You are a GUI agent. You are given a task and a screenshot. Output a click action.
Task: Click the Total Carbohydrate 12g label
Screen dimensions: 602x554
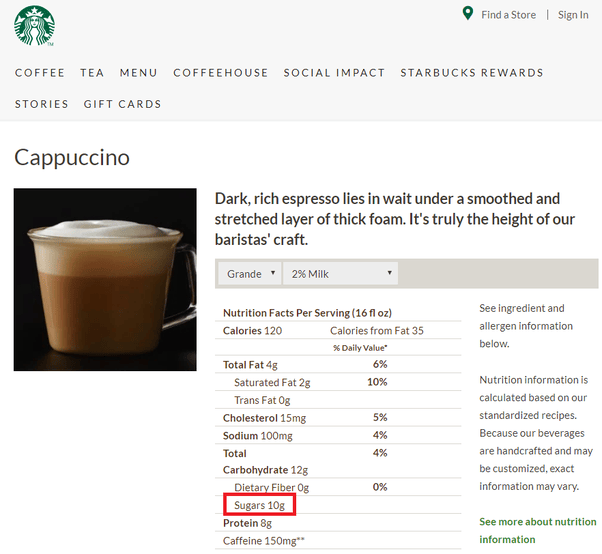click(x=265, y=461)
